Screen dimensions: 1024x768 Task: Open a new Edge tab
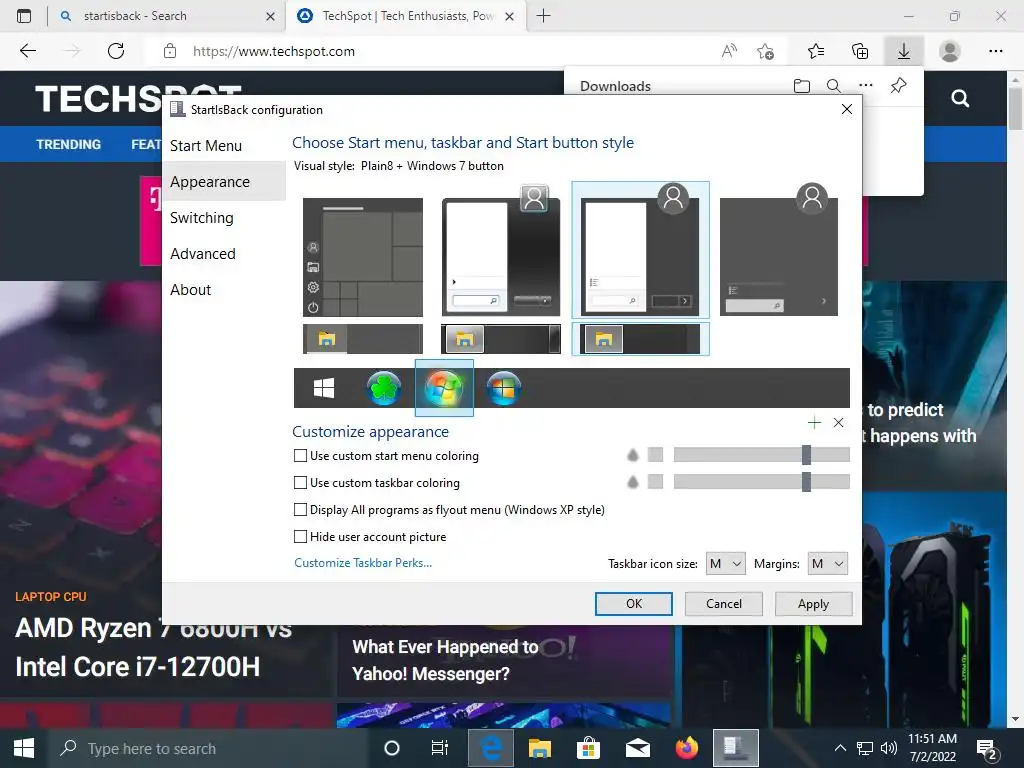pyautogui.click(x=543, y=16)
